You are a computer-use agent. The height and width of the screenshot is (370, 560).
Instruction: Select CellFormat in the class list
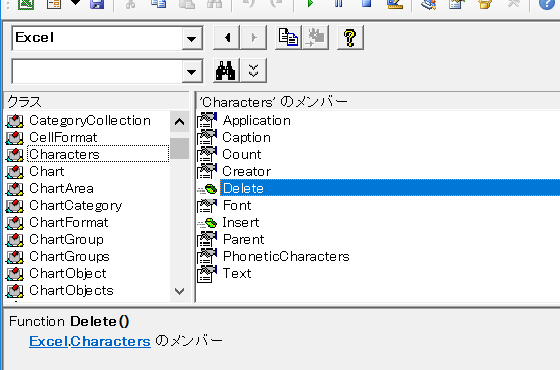(x=63, y=138)
